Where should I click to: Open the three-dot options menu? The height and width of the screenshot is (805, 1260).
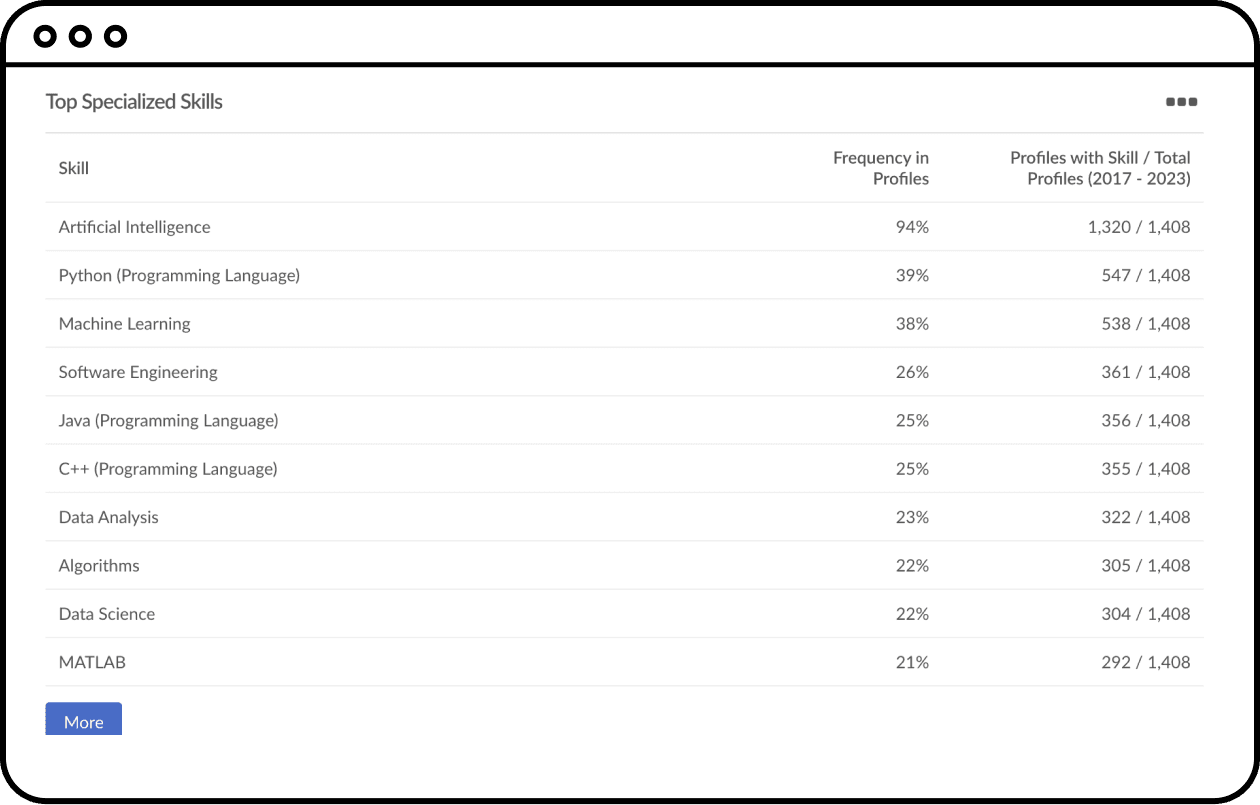coord(1181,102)
